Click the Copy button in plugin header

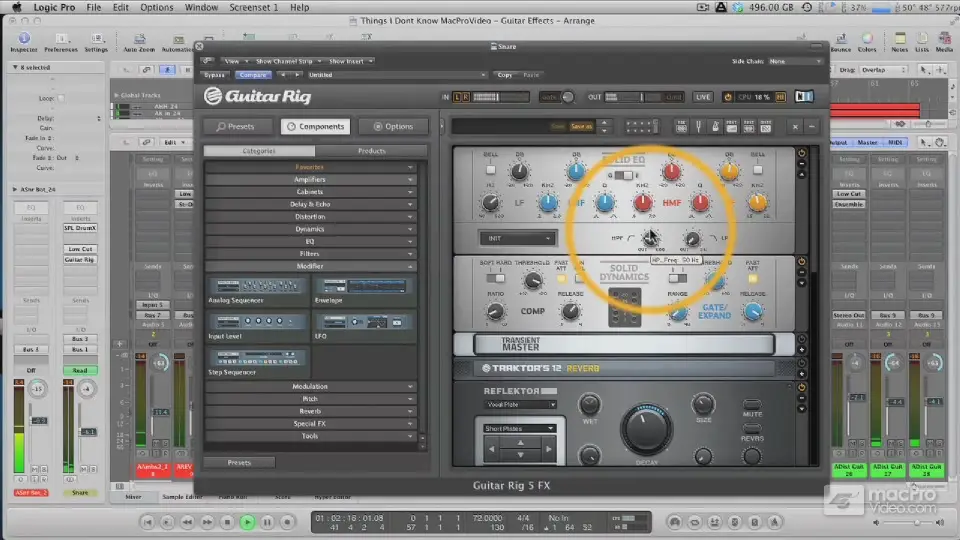click(504, 75)
